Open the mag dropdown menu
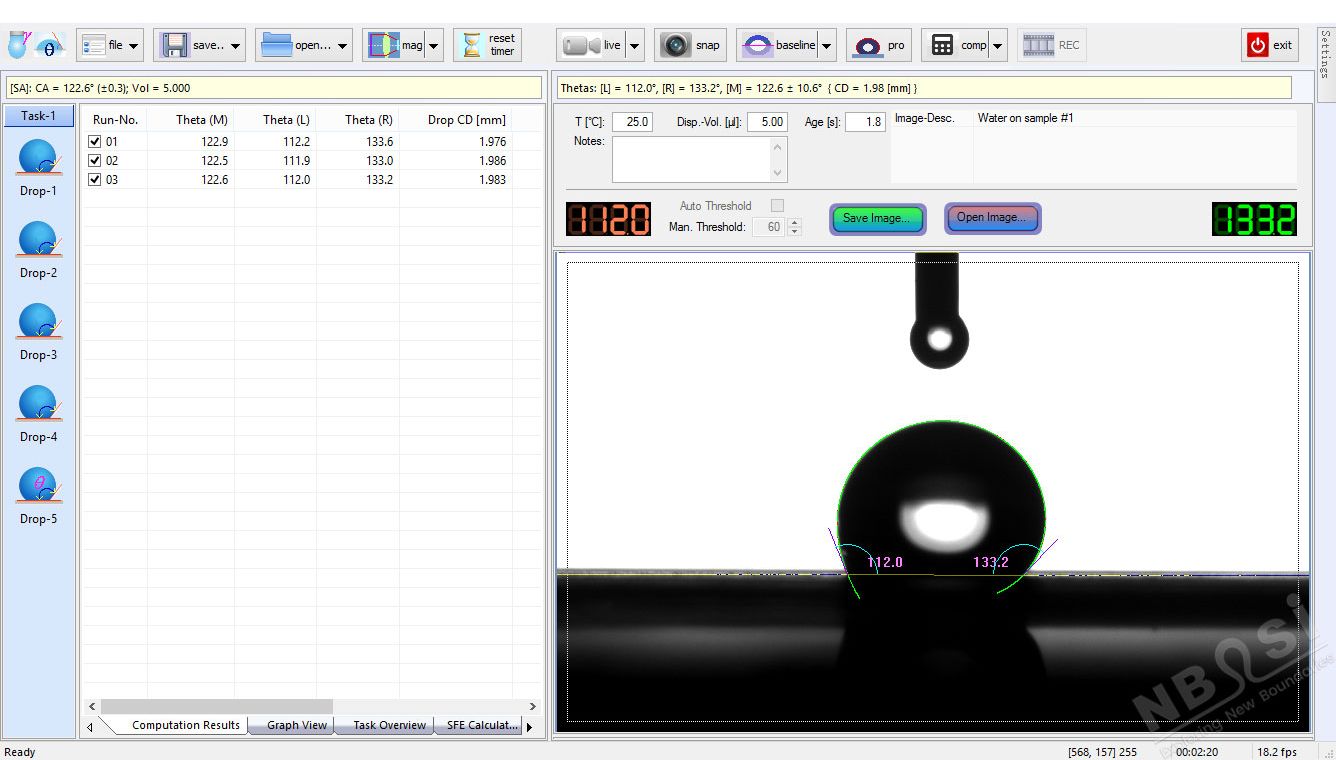 click(434, 44)
